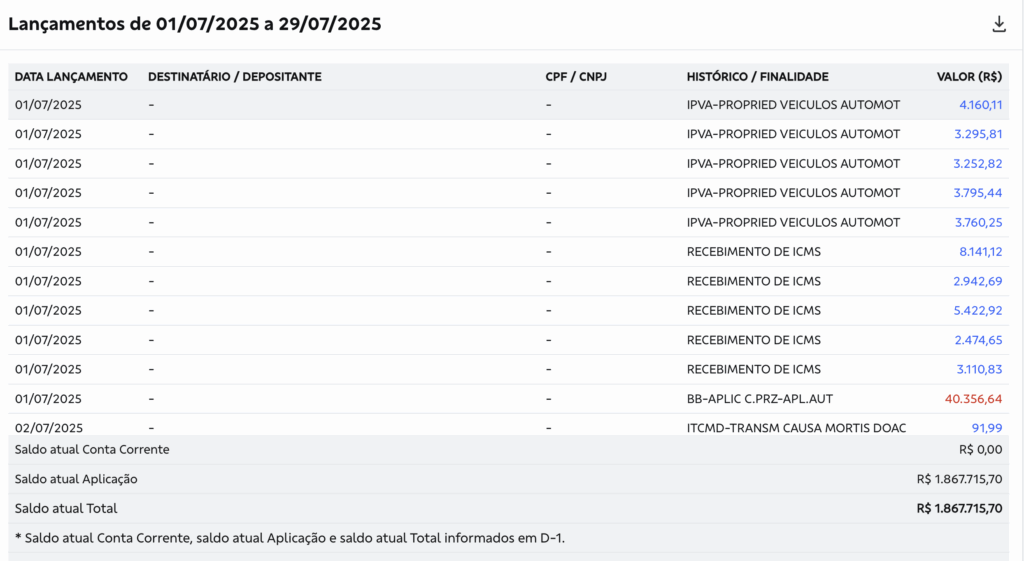Click the ICMS amount 8.141,12
The image size is (1024, 561).
980,252
